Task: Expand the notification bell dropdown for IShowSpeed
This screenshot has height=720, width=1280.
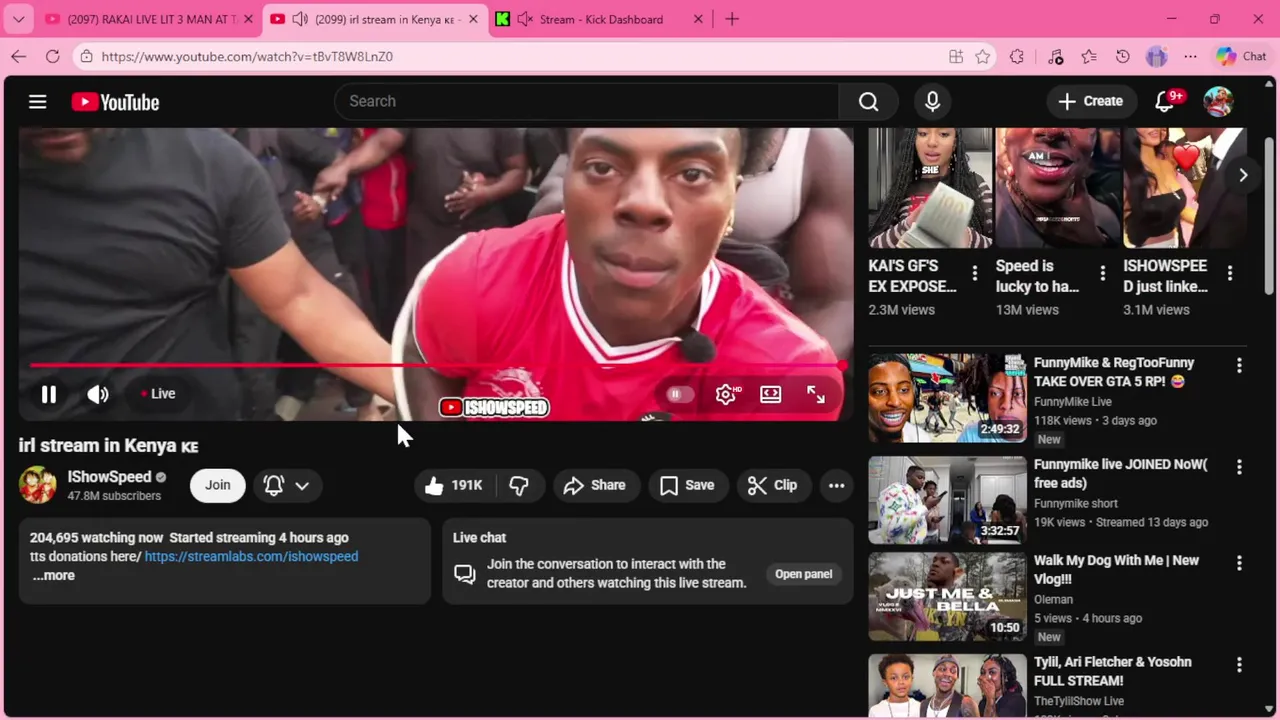Action: 286,485
